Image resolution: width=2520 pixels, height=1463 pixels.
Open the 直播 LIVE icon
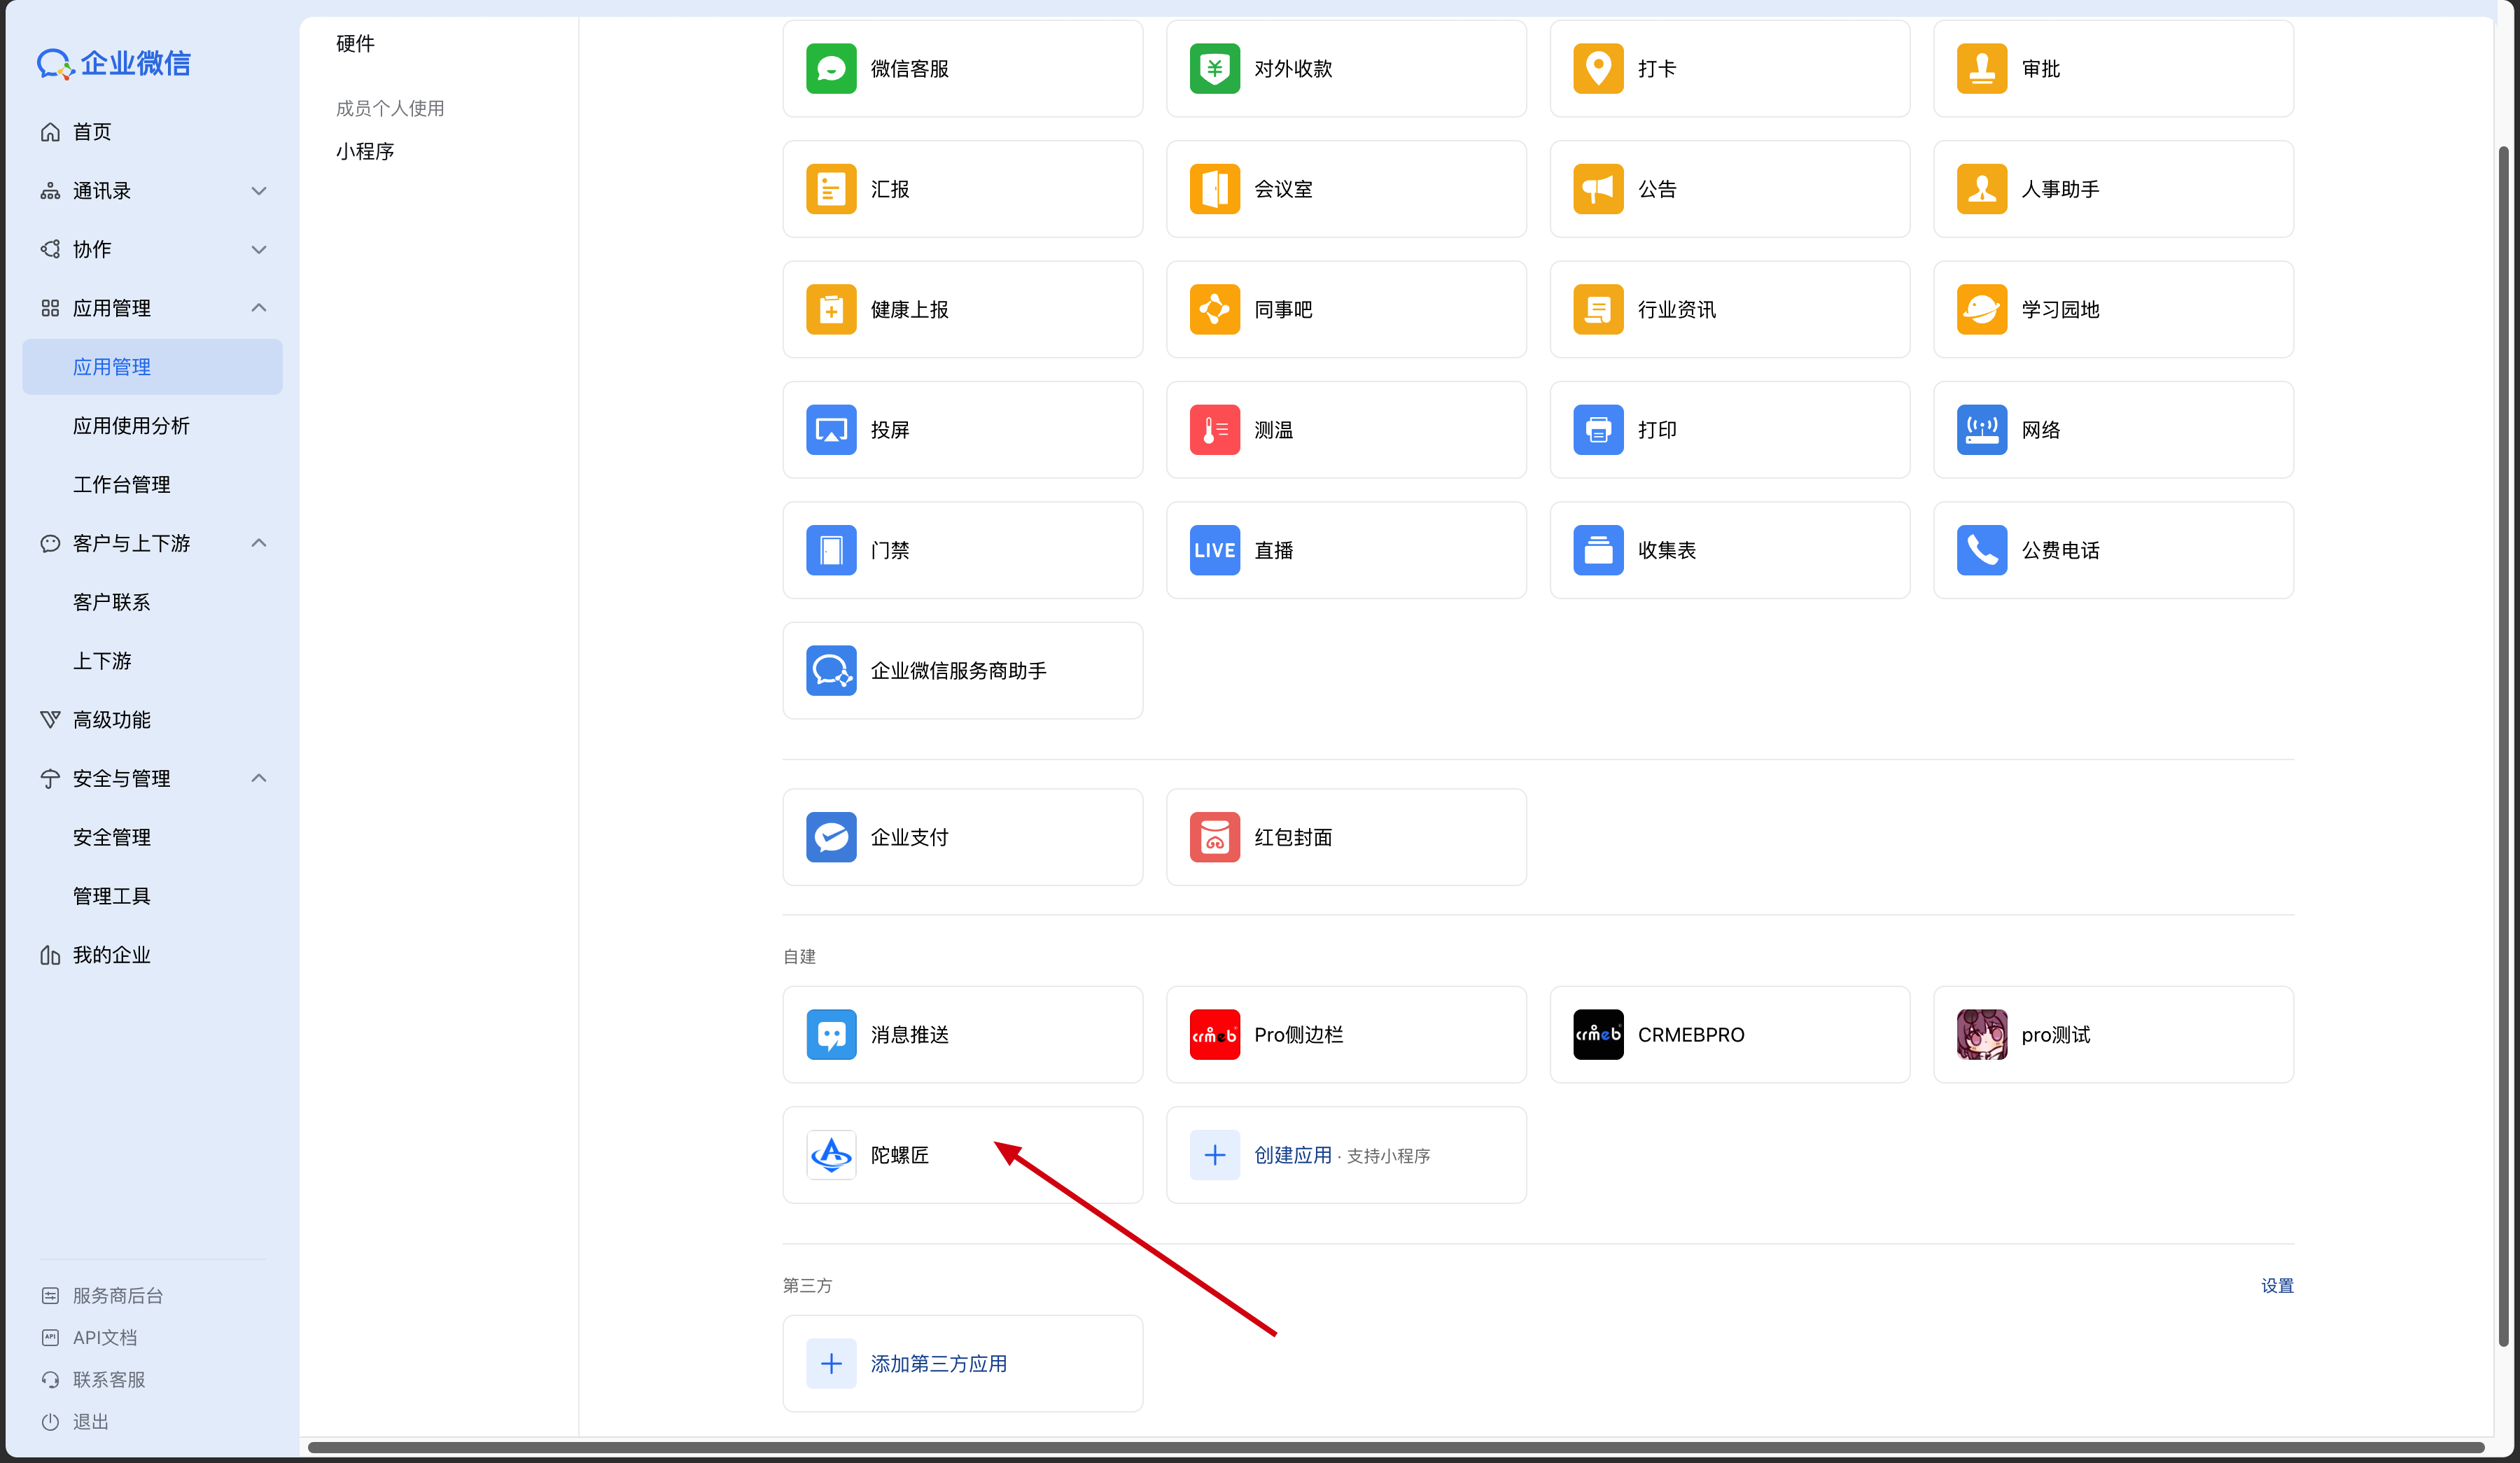(1214, 550)
